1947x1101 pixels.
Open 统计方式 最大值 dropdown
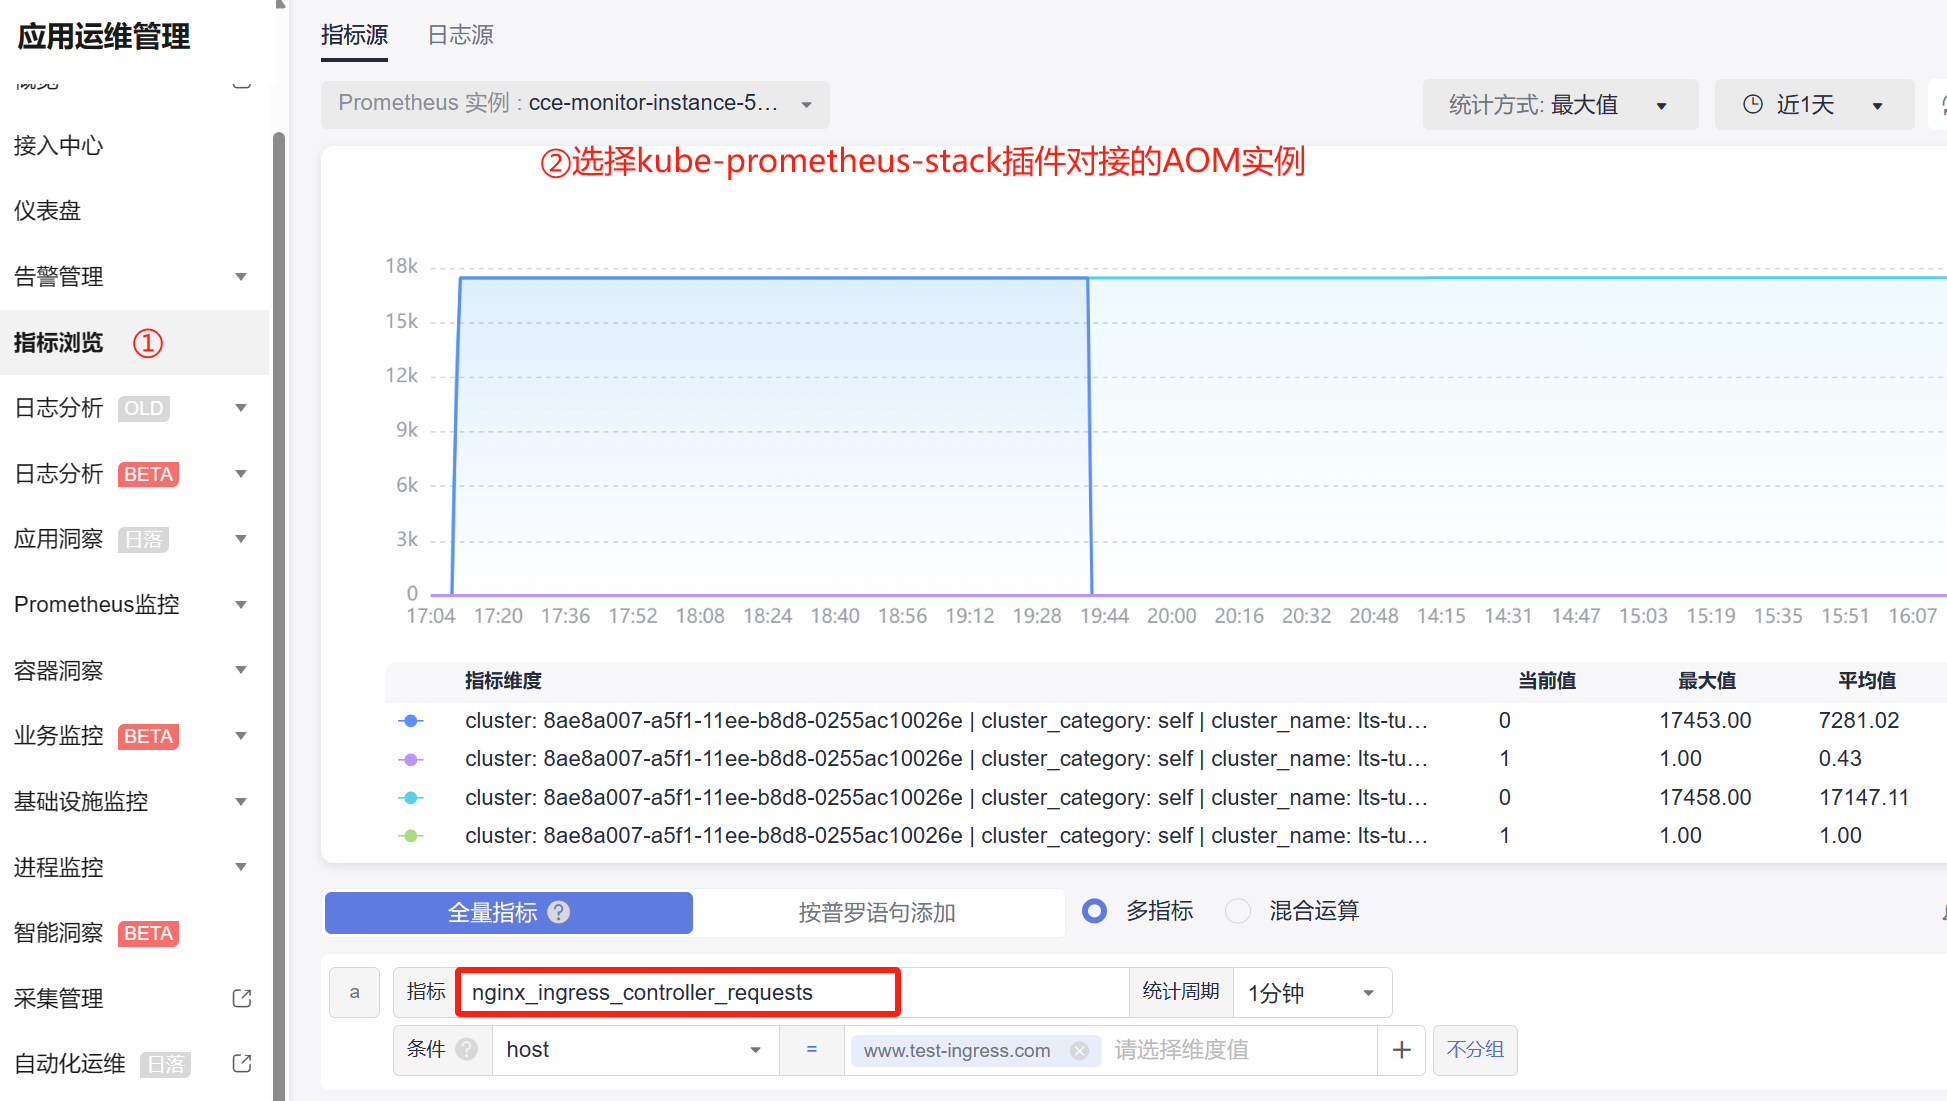(x=1559, y=105)
